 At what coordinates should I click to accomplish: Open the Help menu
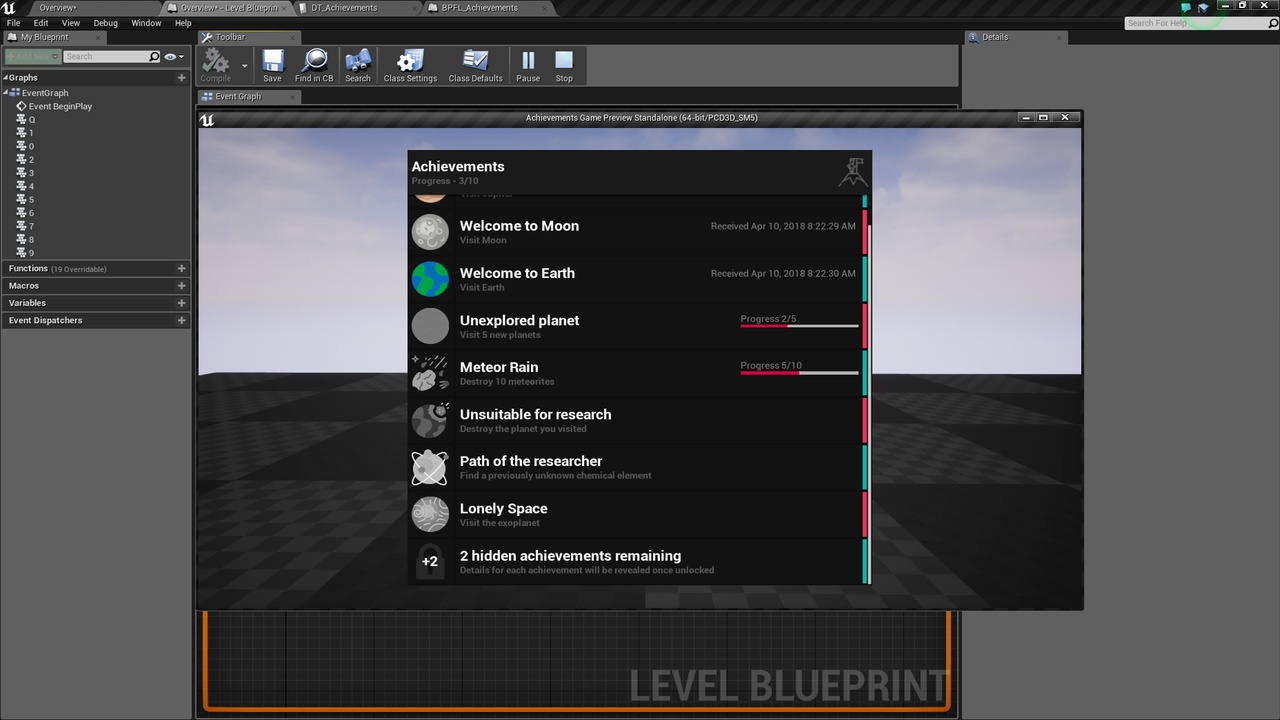tap(183, 23)
